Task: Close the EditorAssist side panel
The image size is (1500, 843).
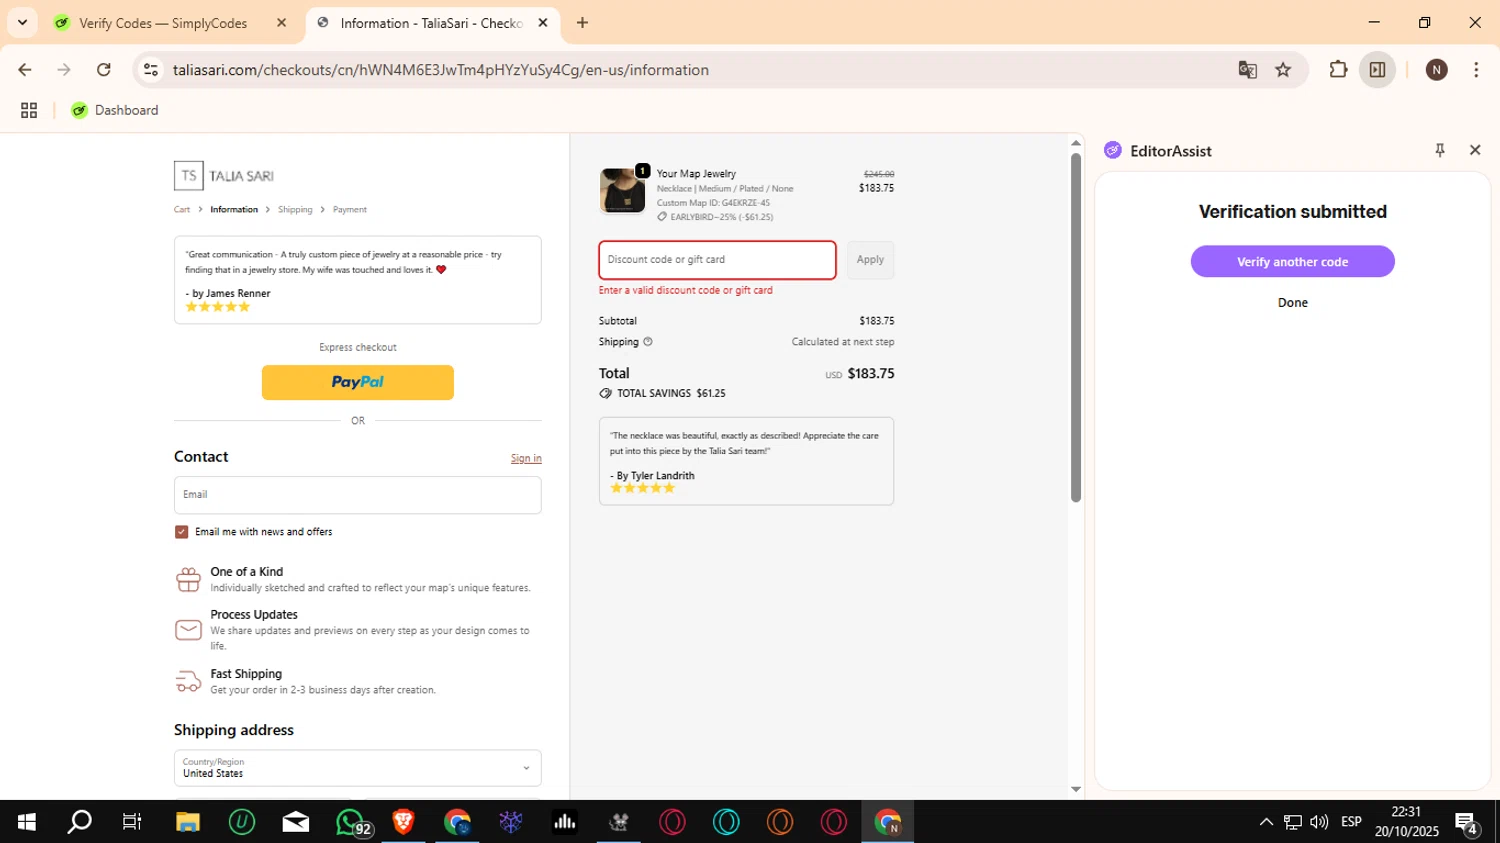Action: (x=1475, y=150)
